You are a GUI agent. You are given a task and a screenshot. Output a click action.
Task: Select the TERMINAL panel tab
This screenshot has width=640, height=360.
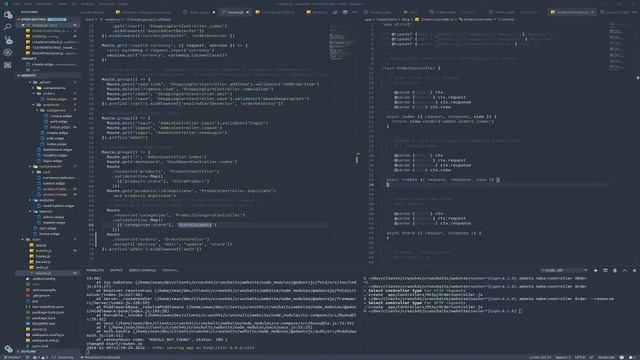pos(169,270)
